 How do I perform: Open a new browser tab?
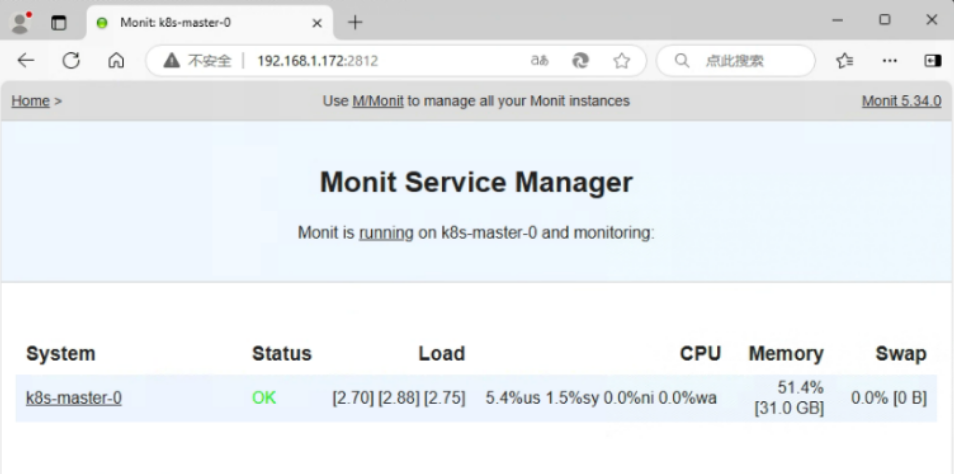coord(355,23)
